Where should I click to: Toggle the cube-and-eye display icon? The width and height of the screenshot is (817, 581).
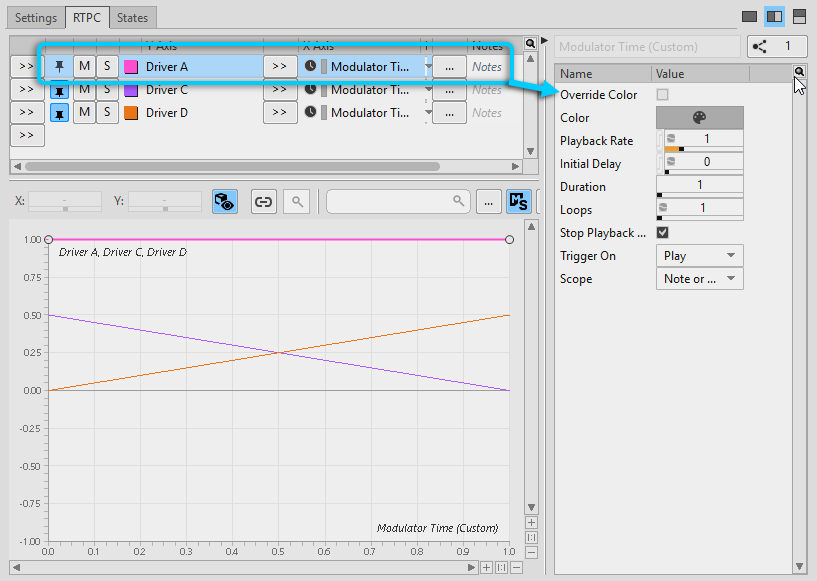[x=225, y=202]
